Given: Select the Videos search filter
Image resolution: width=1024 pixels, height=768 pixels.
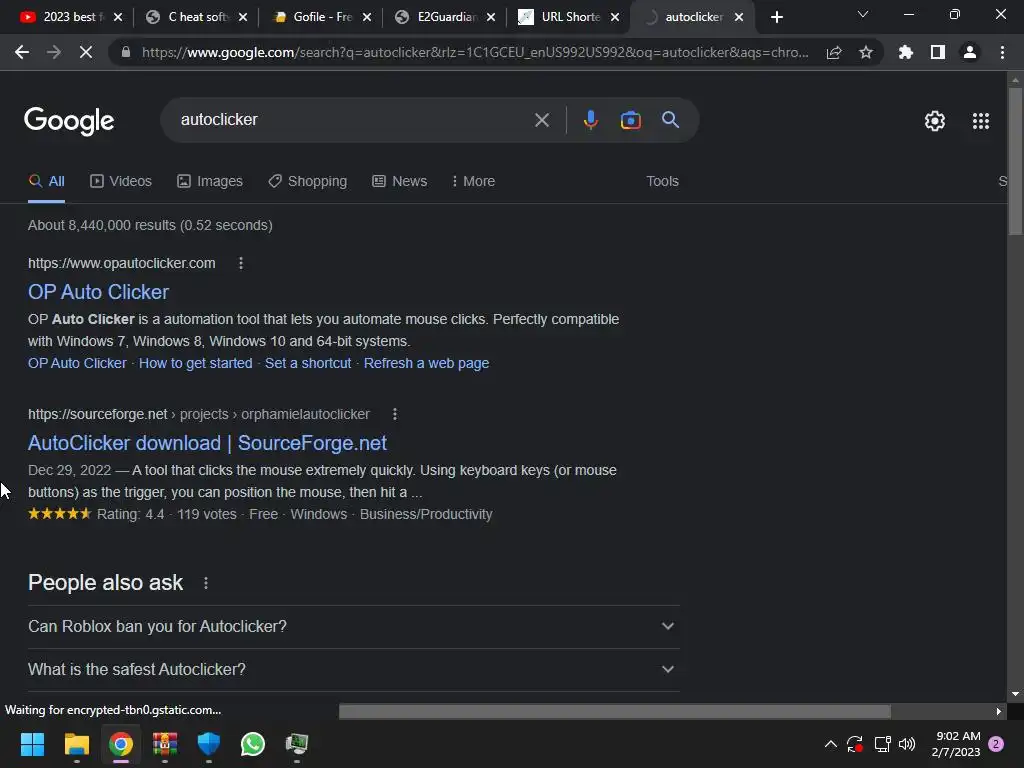Looking at the screenshot, I should coord(121,182).
